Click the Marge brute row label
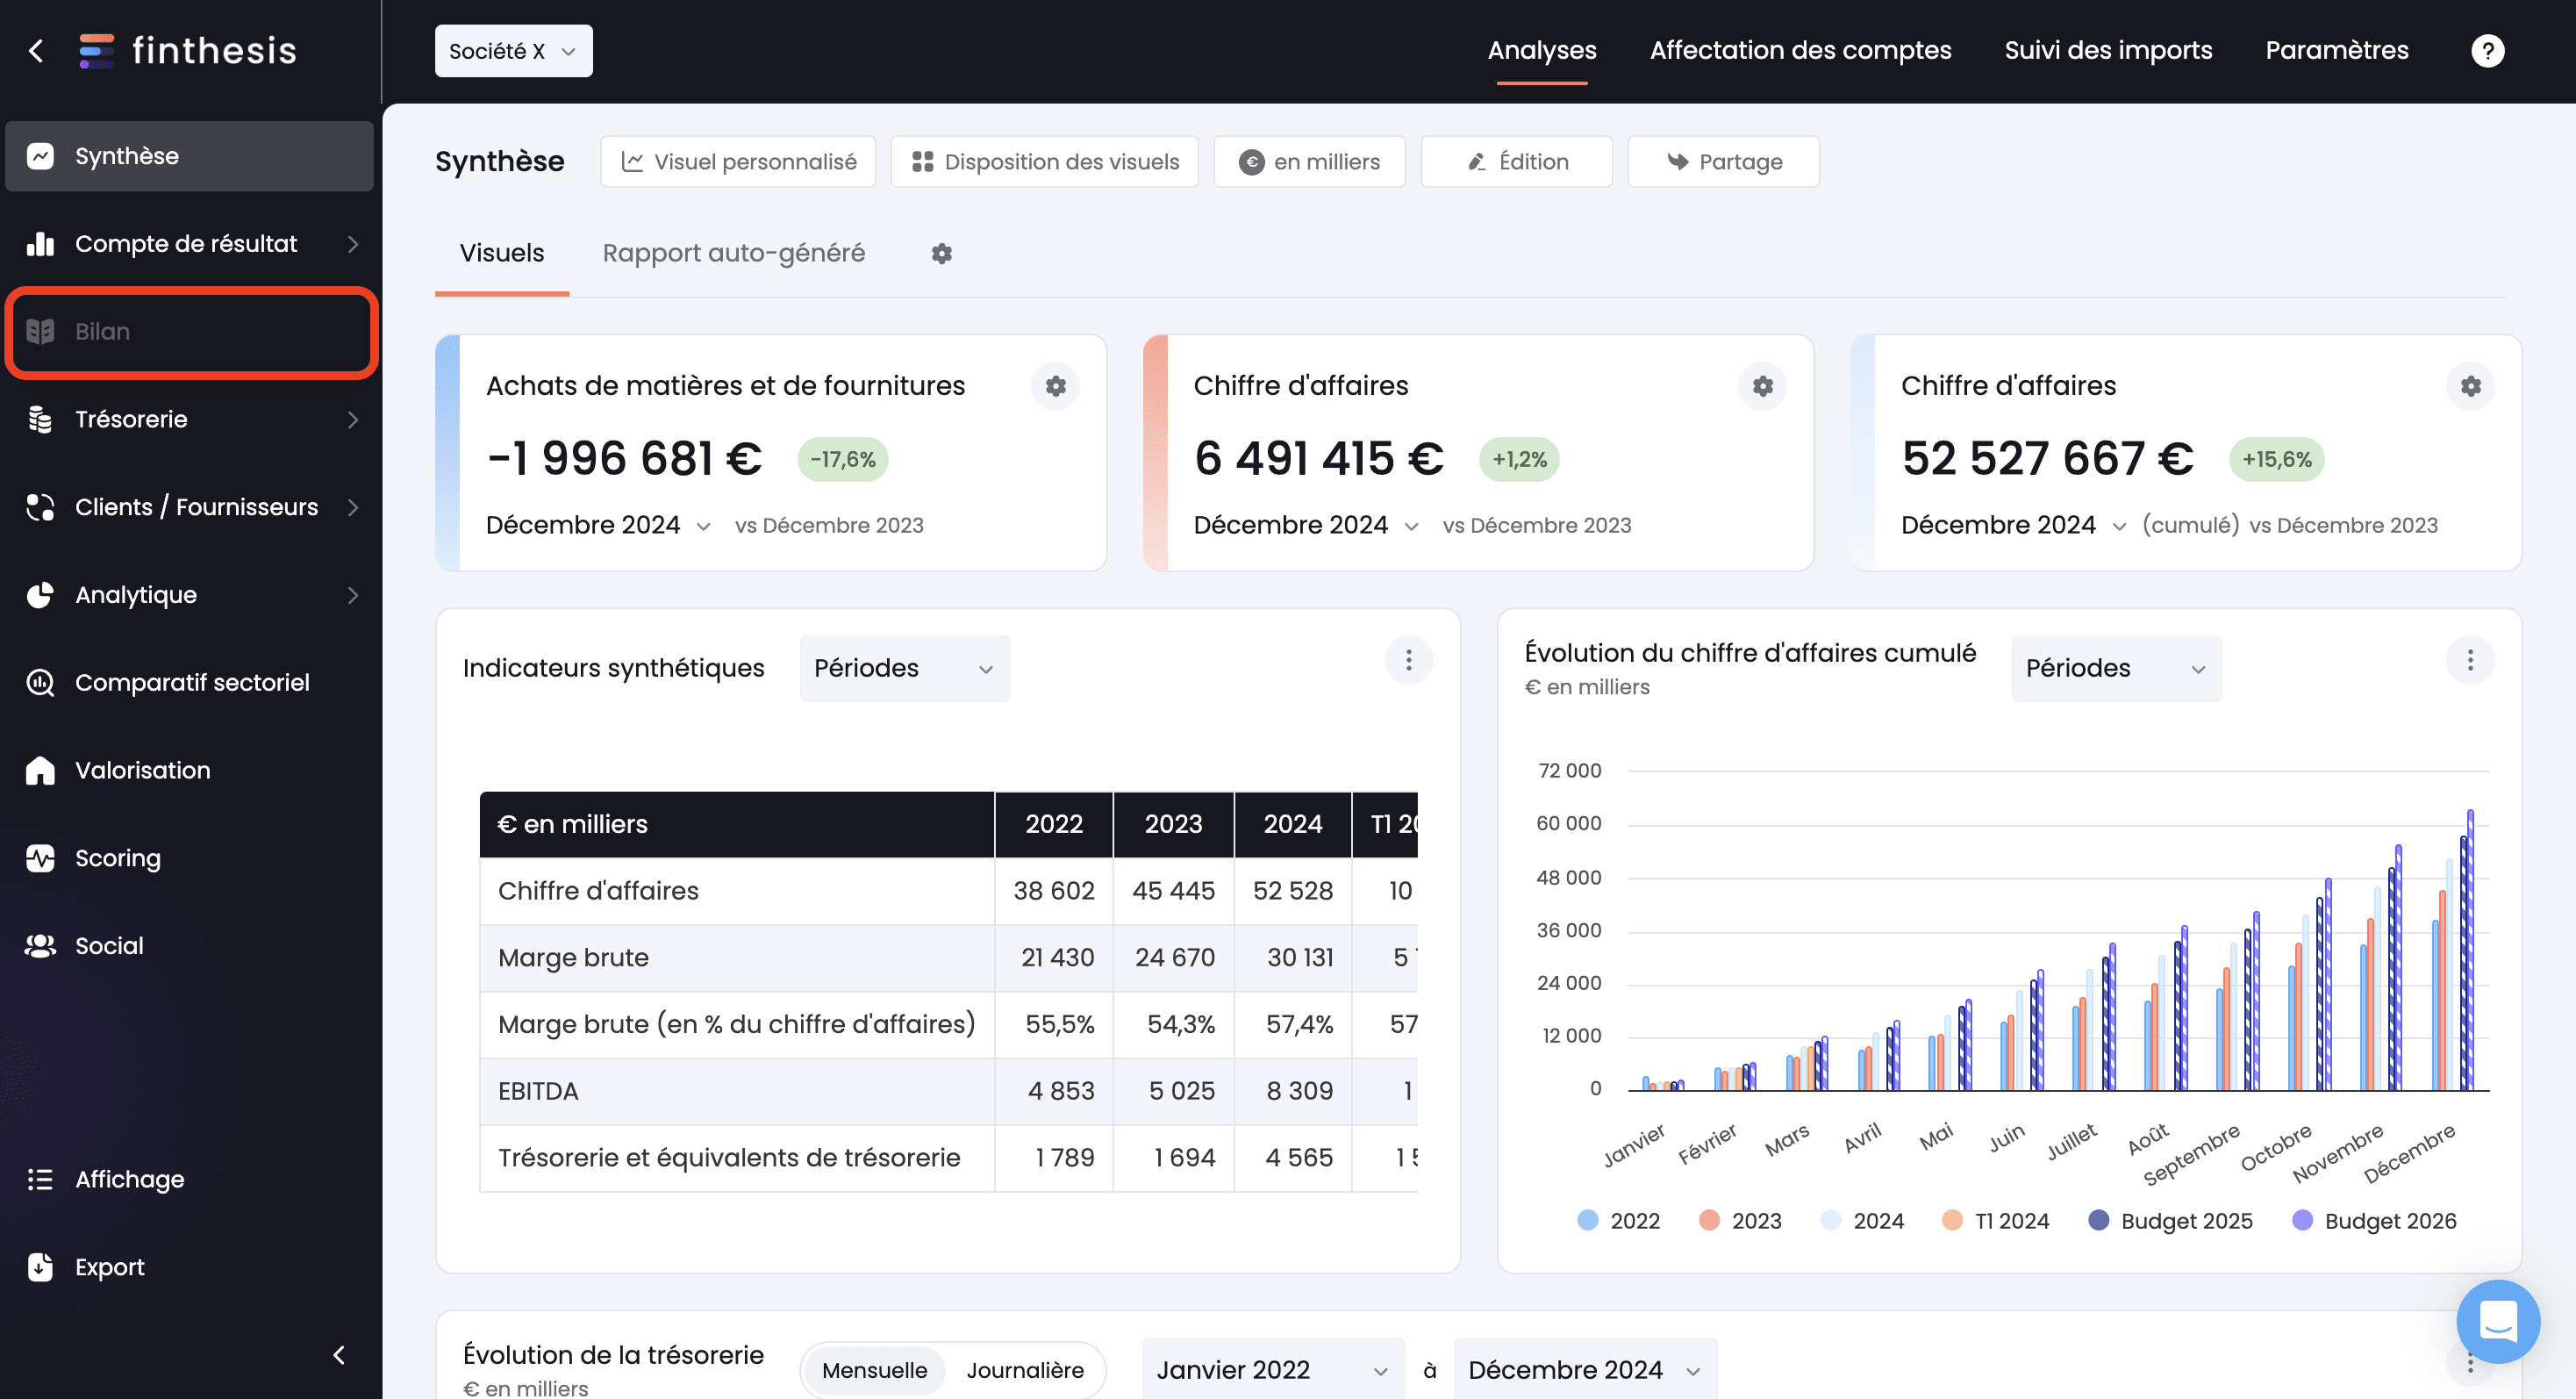 click(x=573, y=958)
